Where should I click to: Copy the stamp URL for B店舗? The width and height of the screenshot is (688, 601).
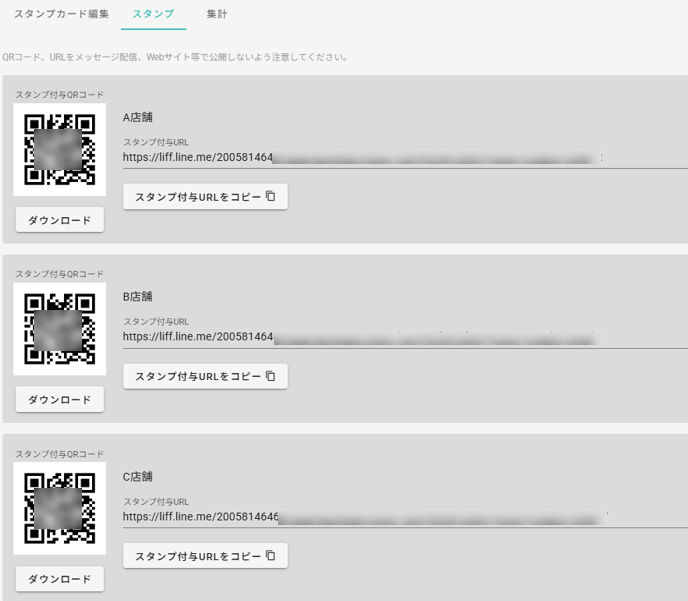(205, 376)
